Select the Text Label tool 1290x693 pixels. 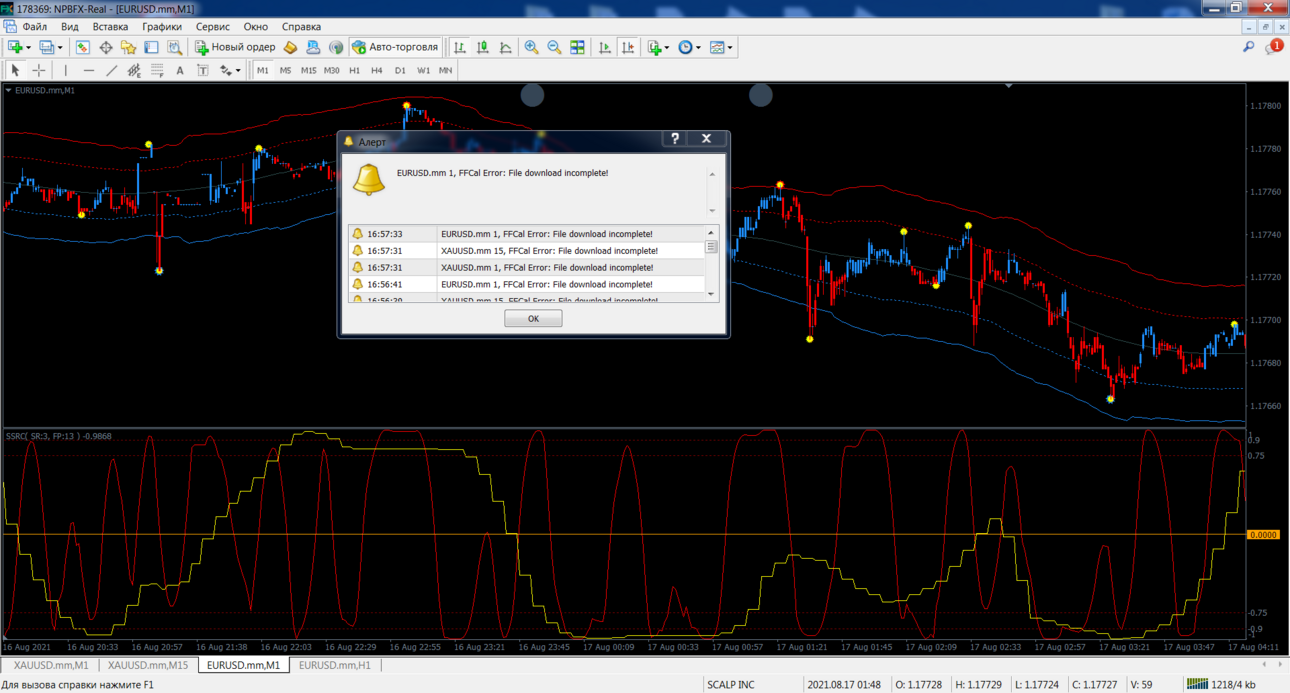click(x=203, y=70)
